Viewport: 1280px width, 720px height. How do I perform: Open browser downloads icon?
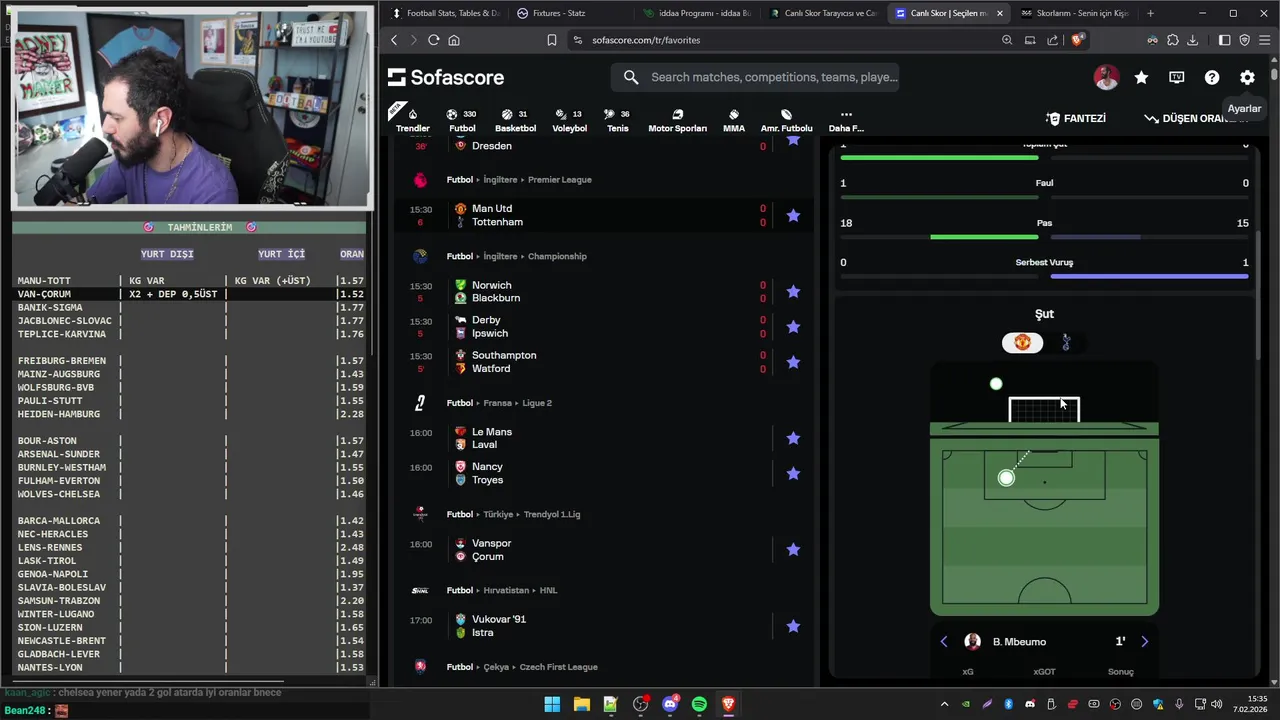point(1192,40)
